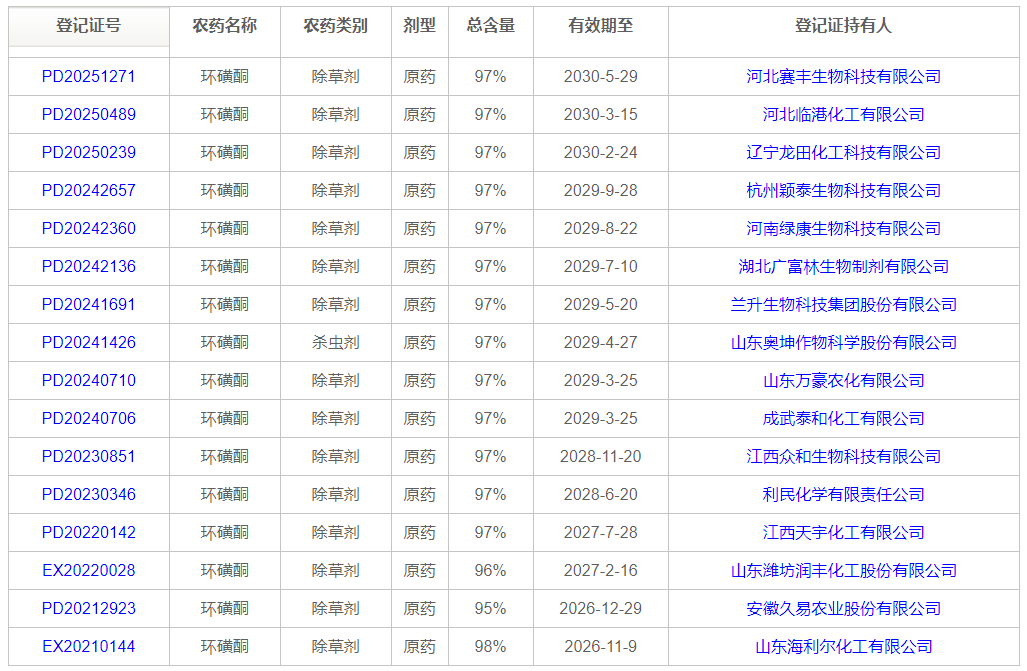Open registration PD20250239 link
This screenshot has width=1027, height=671.
click(88, 153)
